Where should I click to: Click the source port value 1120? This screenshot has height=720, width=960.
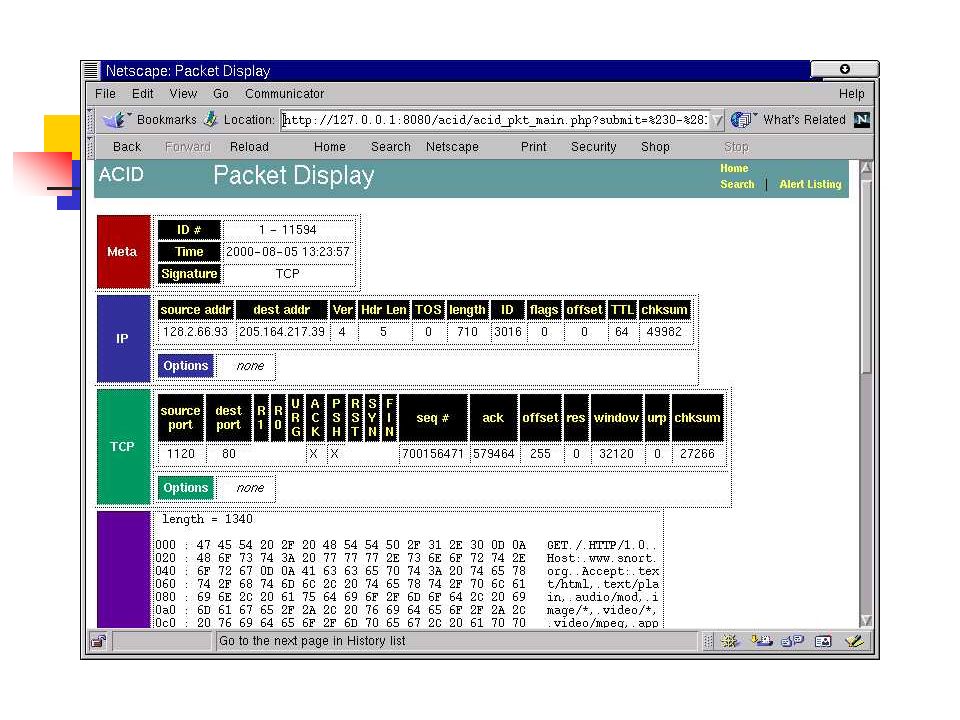[x=181, y=454]
